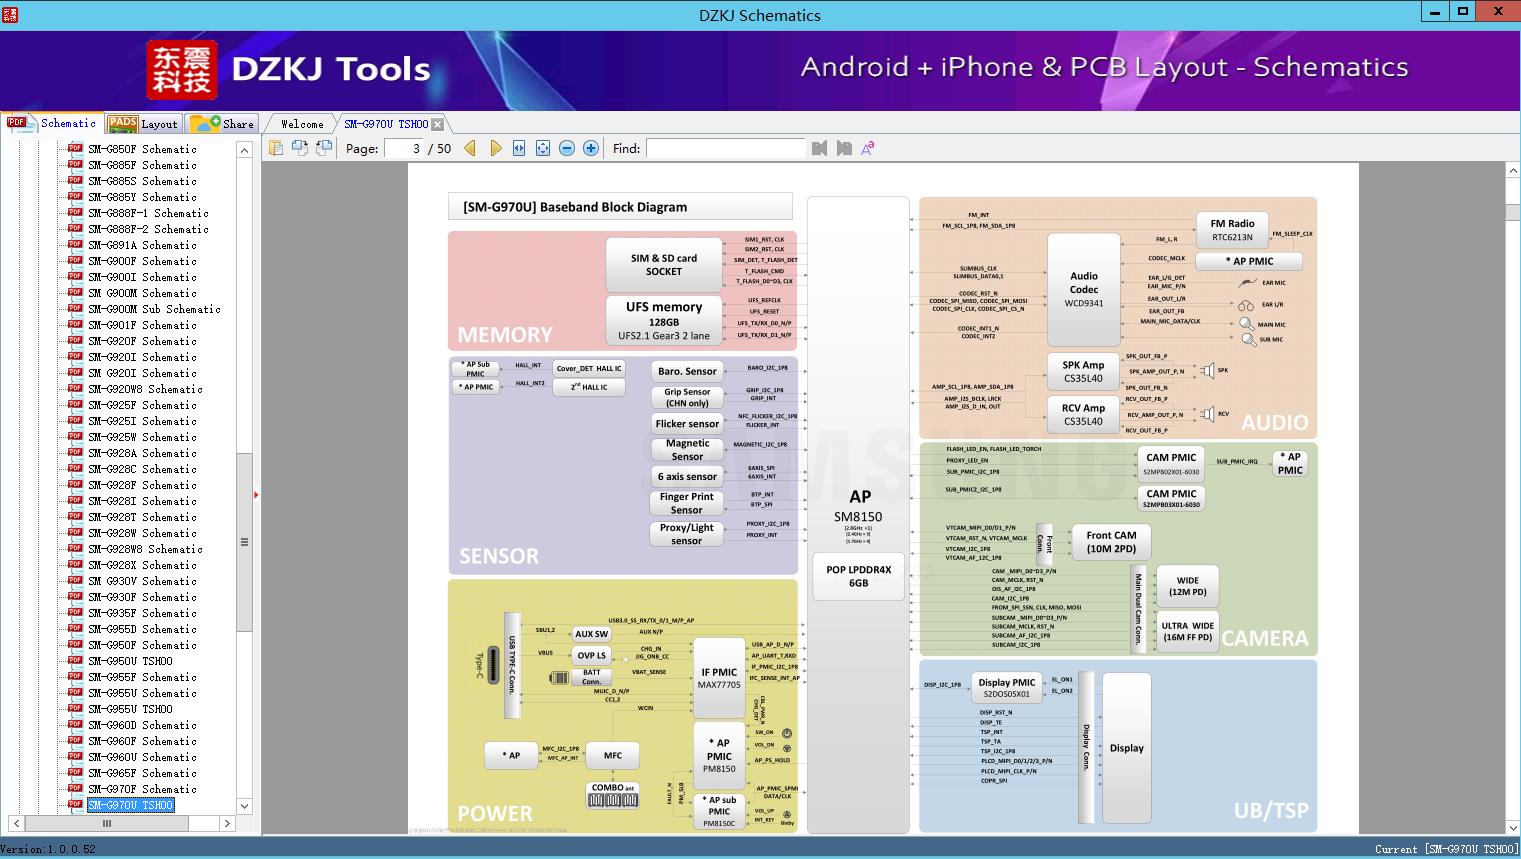Find previous match icon
Screen dimensions: 1521x859
[820, 148]
